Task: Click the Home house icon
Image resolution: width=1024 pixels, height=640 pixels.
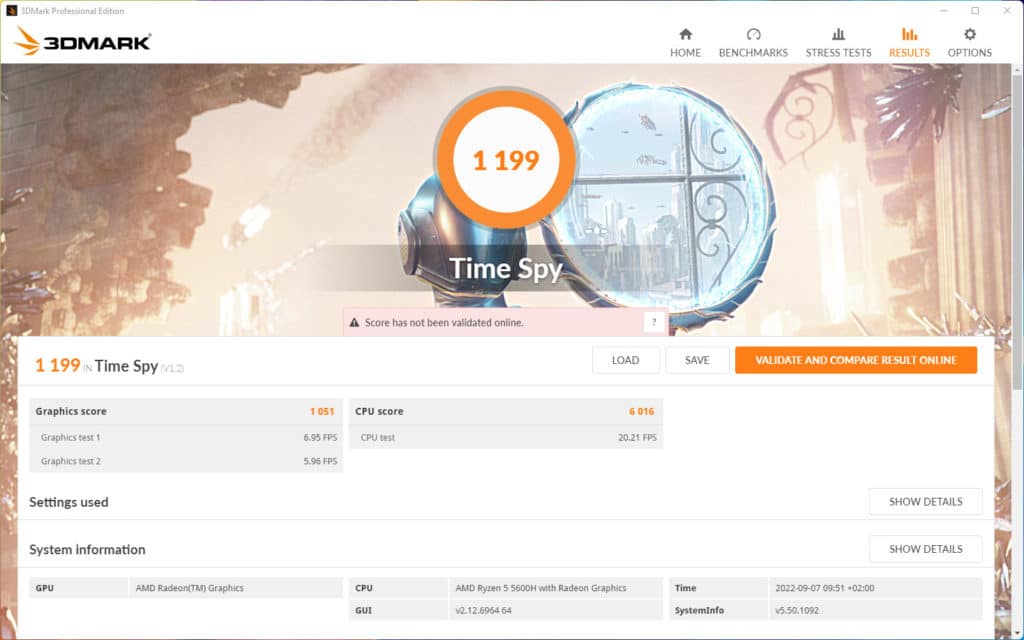Action: pyautogui.click(x=685, y=34)
